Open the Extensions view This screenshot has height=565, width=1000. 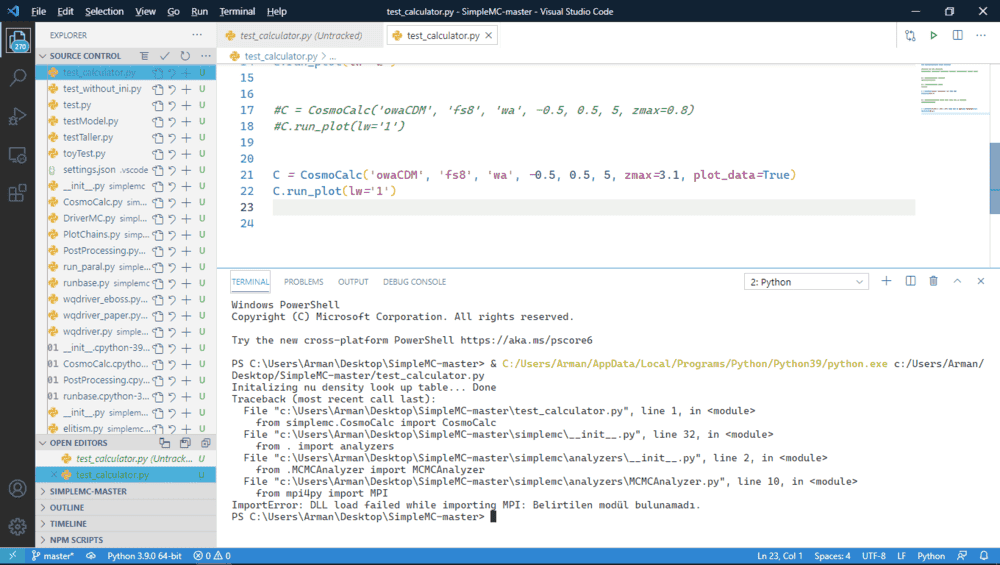[18, 193]
